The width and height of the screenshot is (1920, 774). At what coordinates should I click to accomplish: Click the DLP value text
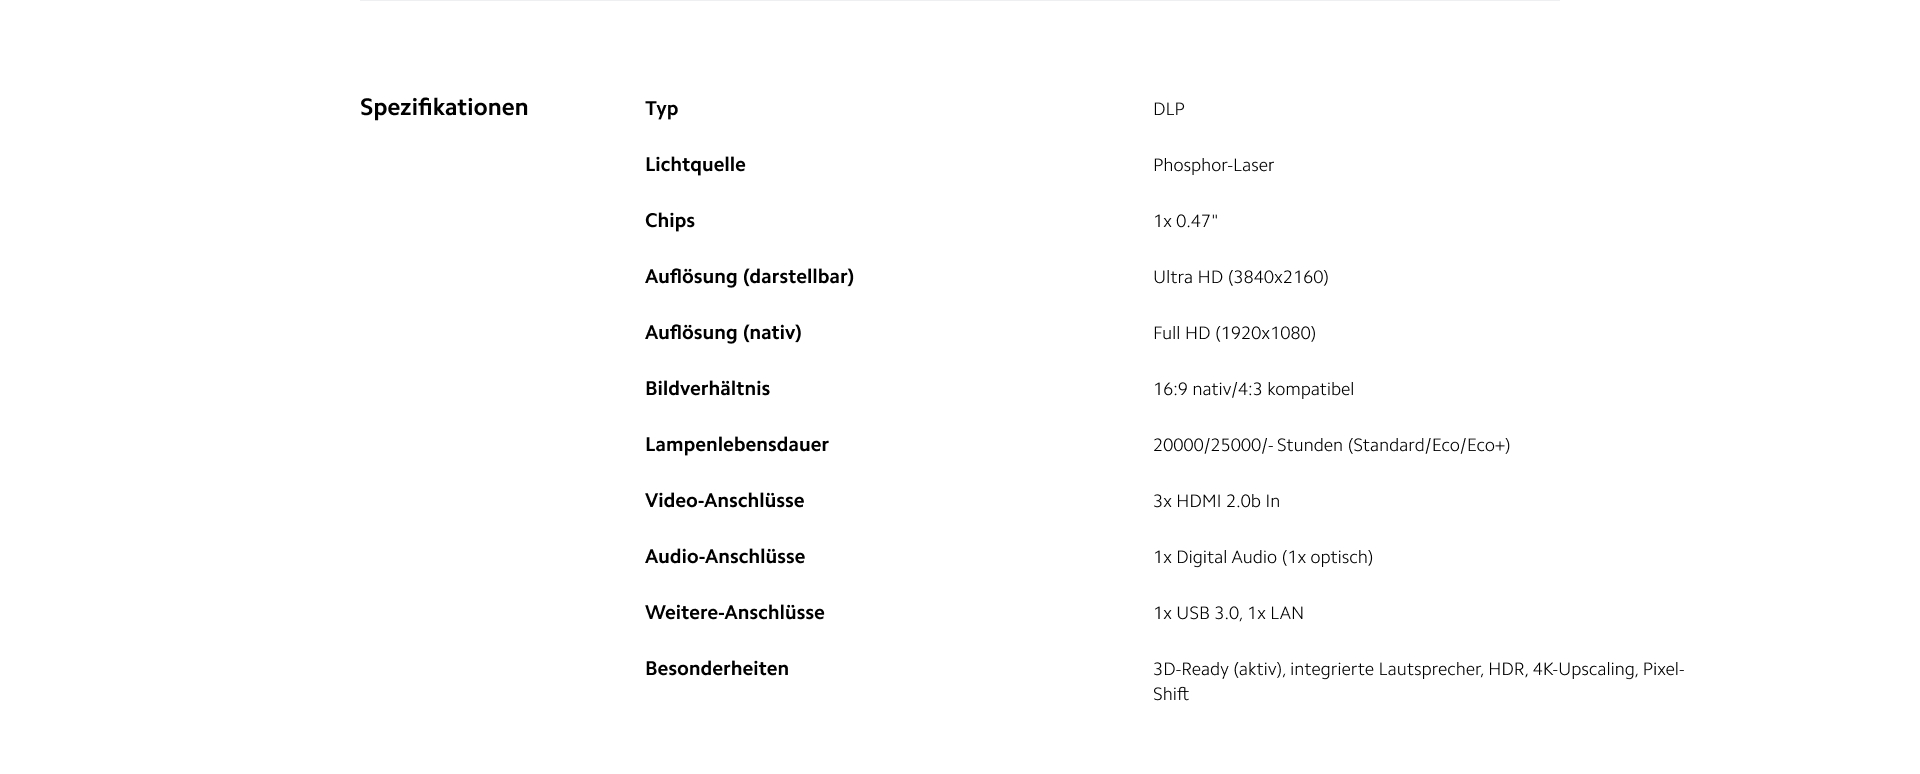coord(1168,109)
